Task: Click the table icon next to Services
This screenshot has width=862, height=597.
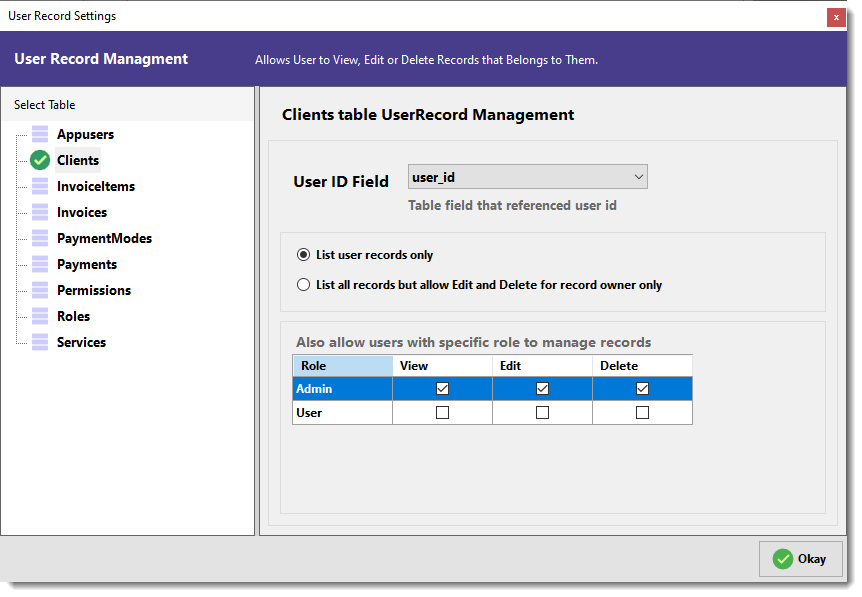Action: [x=40, y=342]
